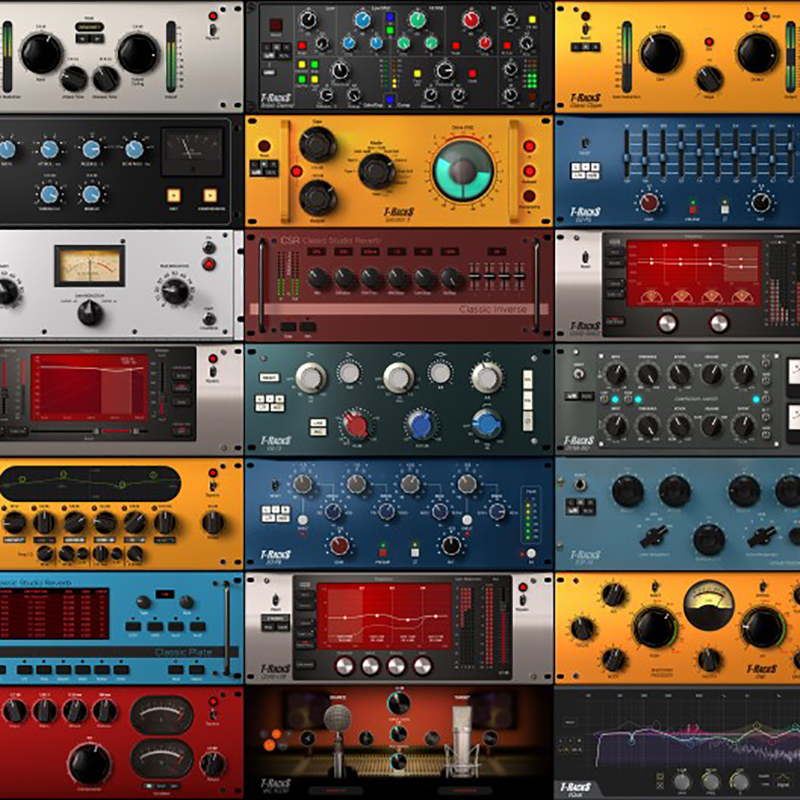
Task: Click the red power indicator on British Channel
Action: tap(276, 23)
